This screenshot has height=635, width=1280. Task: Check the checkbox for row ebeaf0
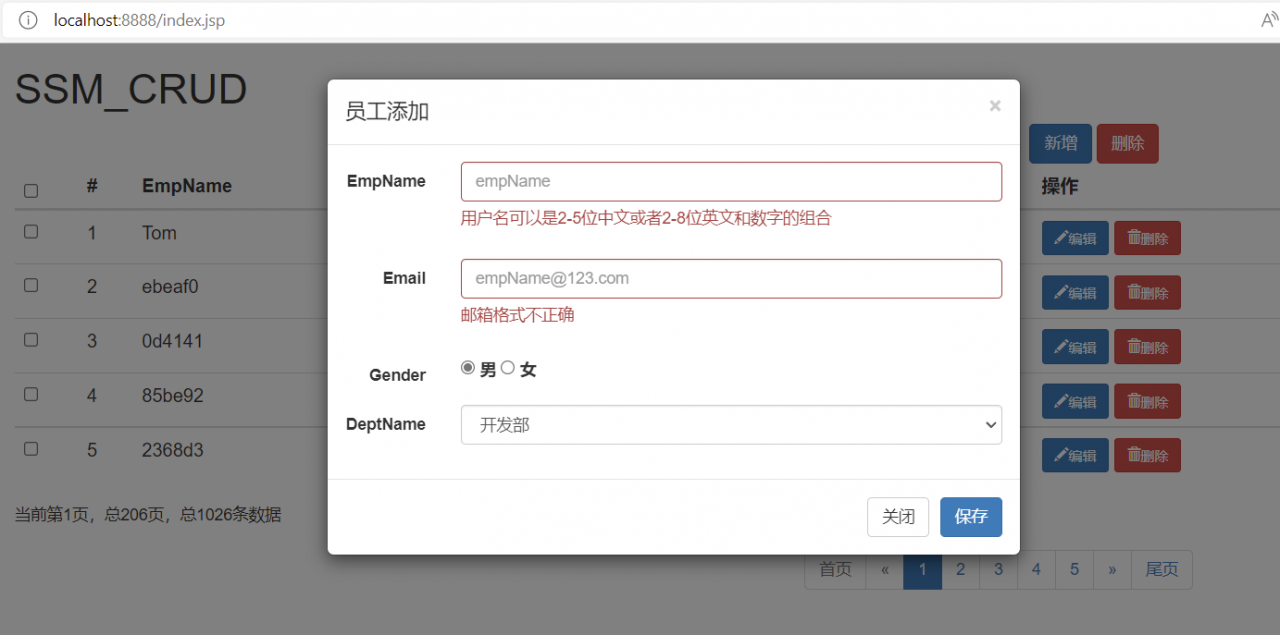pos(31,285)
